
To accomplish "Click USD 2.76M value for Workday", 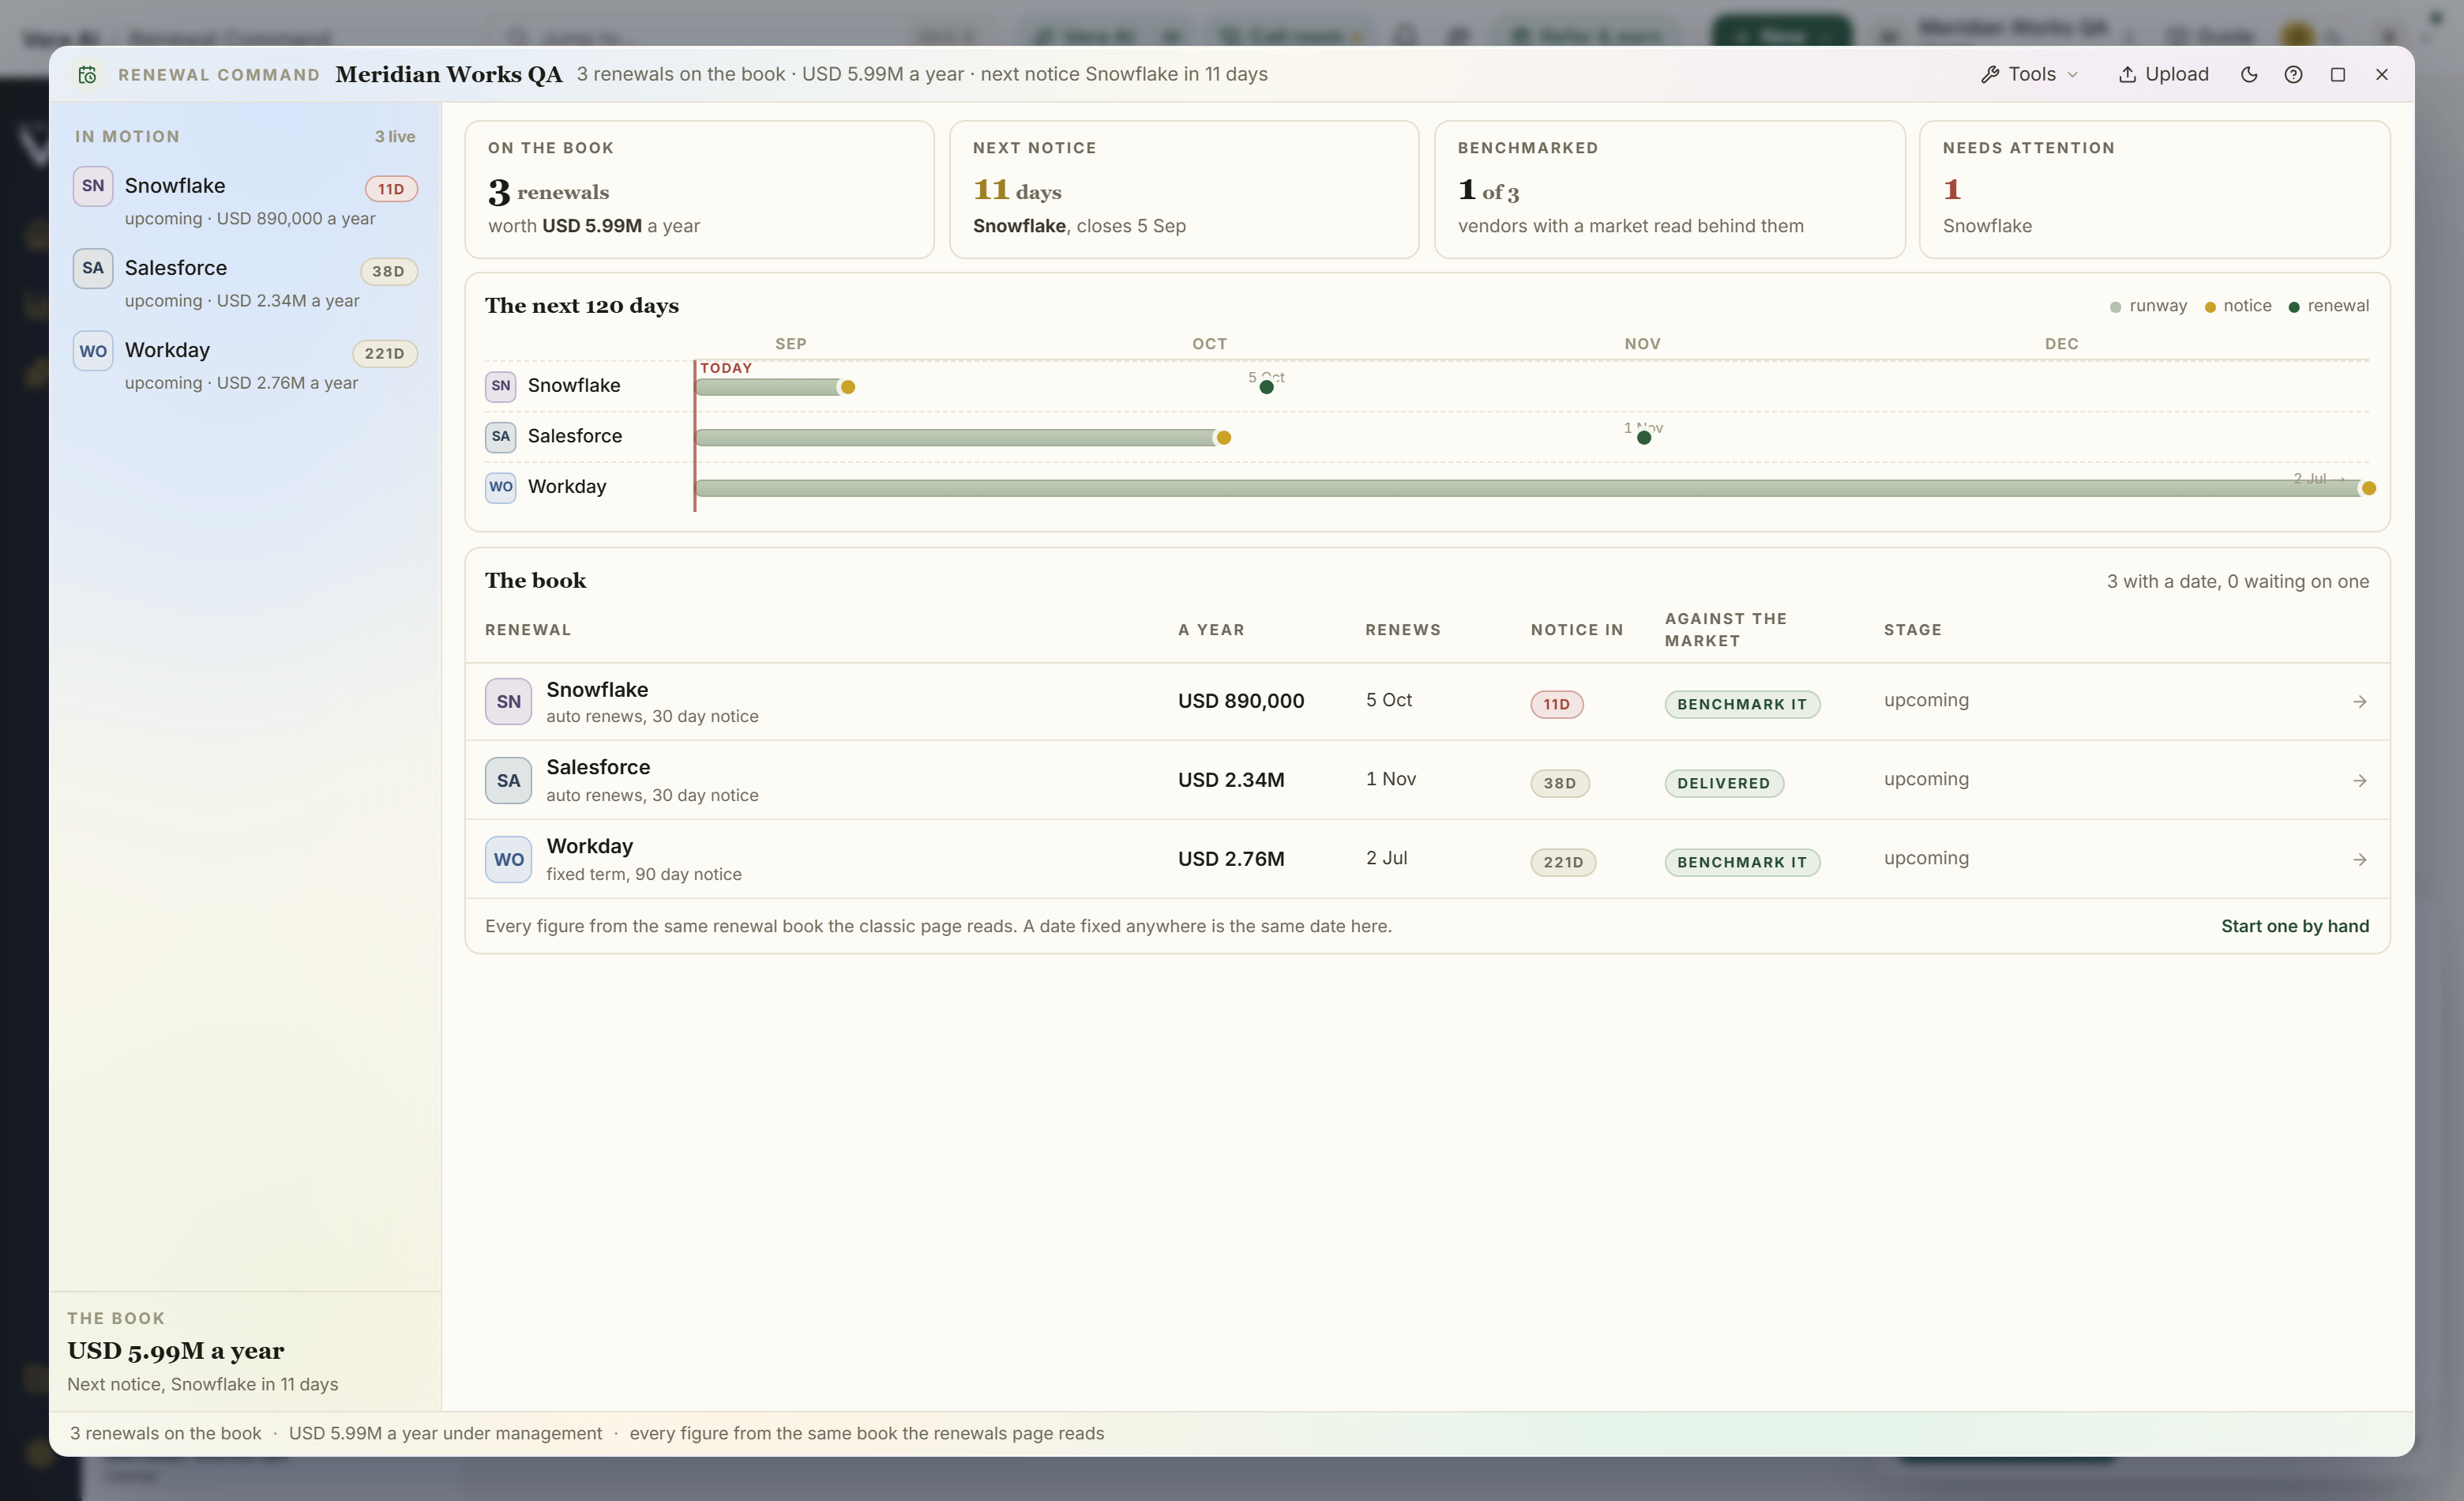I will 1231,859.
